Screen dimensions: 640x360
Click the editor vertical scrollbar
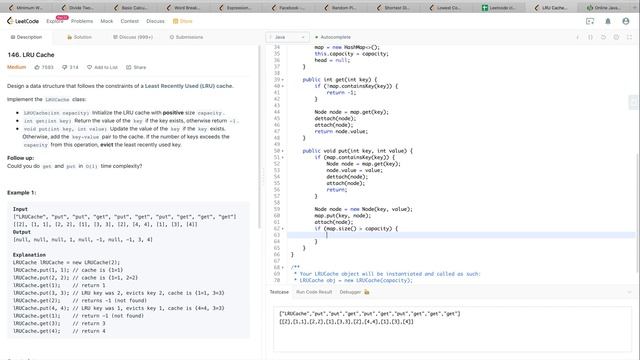[x=638, y=212]
